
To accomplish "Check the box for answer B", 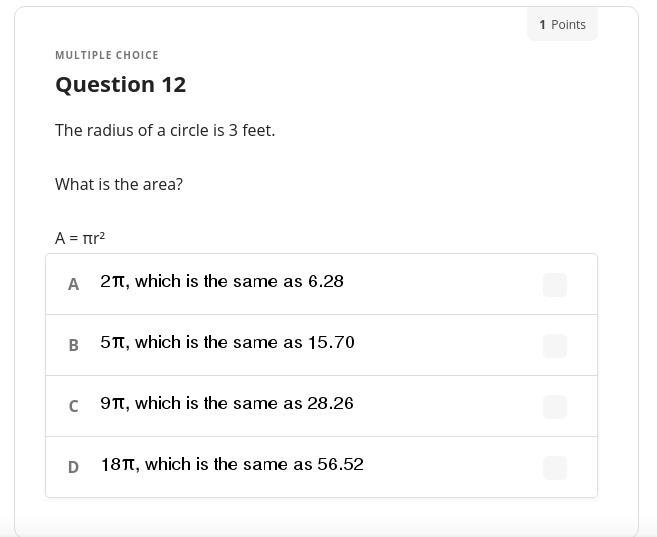I will pyautogui.click(x=554, y=346).
